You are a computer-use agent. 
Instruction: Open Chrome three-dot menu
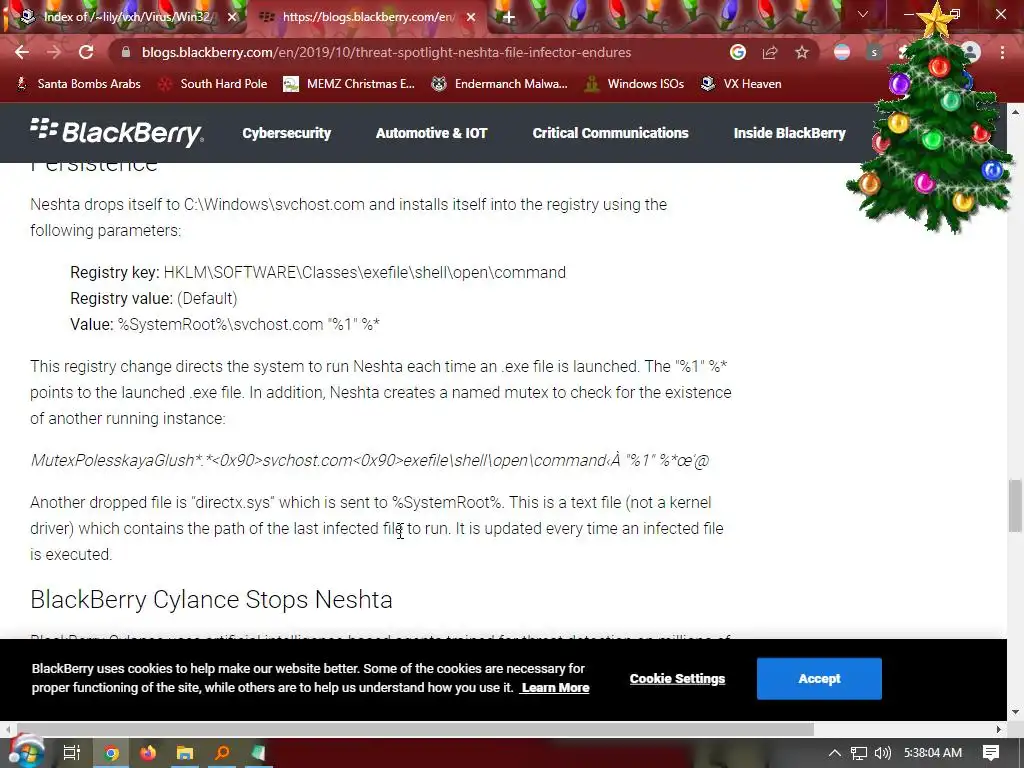point(1002,52)
